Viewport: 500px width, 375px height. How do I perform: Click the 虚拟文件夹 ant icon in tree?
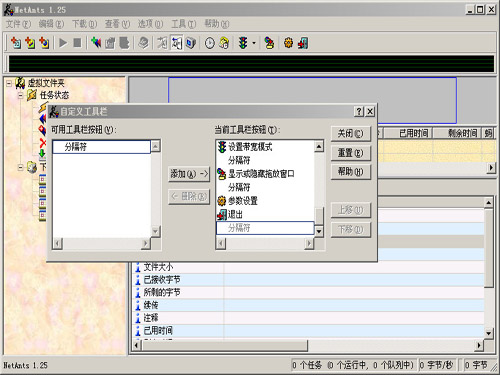tap(20, 83)
